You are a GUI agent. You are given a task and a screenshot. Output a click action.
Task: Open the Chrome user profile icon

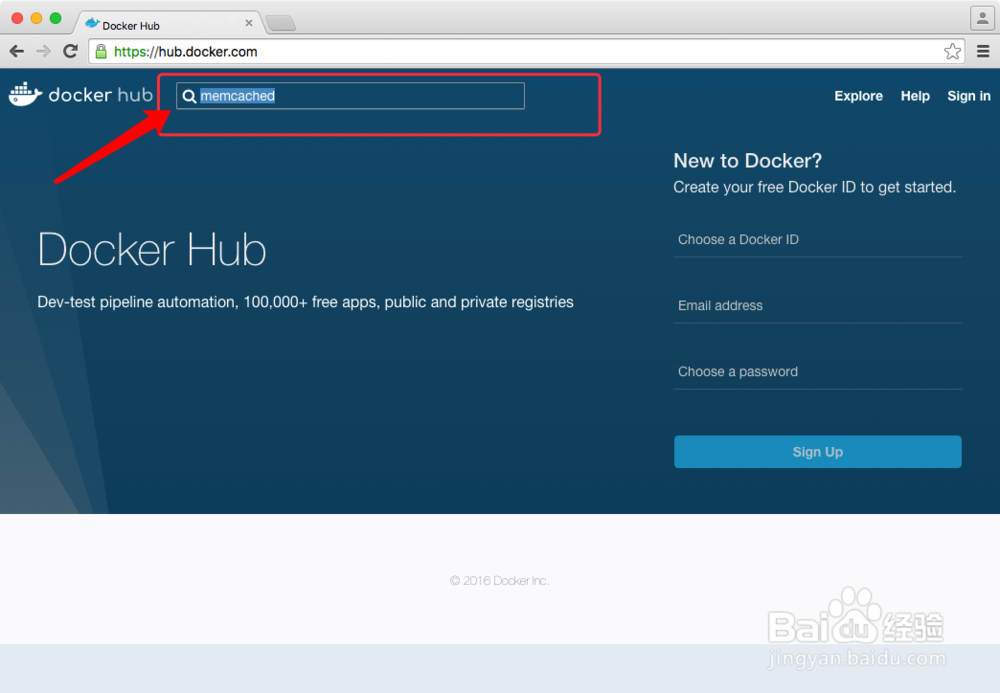tap(982, 18)
